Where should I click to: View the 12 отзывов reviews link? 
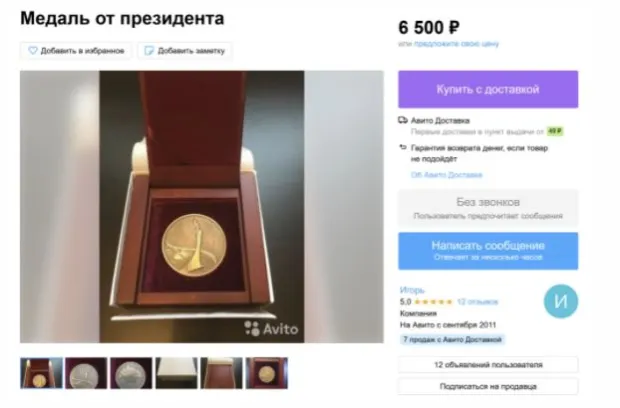(477, 302)
